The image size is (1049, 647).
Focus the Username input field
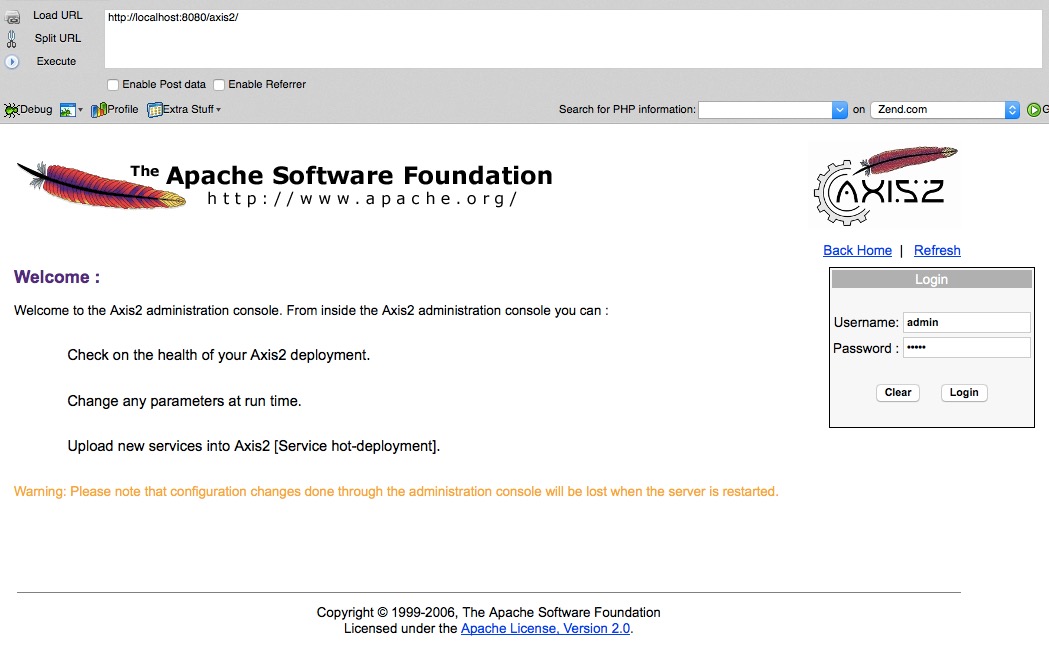point(966,322)
